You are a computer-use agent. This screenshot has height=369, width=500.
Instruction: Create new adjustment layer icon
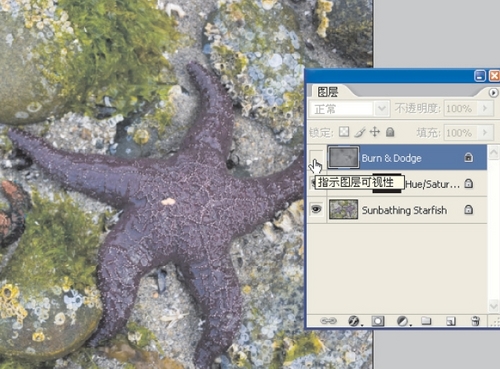click(x=403, y=321)
